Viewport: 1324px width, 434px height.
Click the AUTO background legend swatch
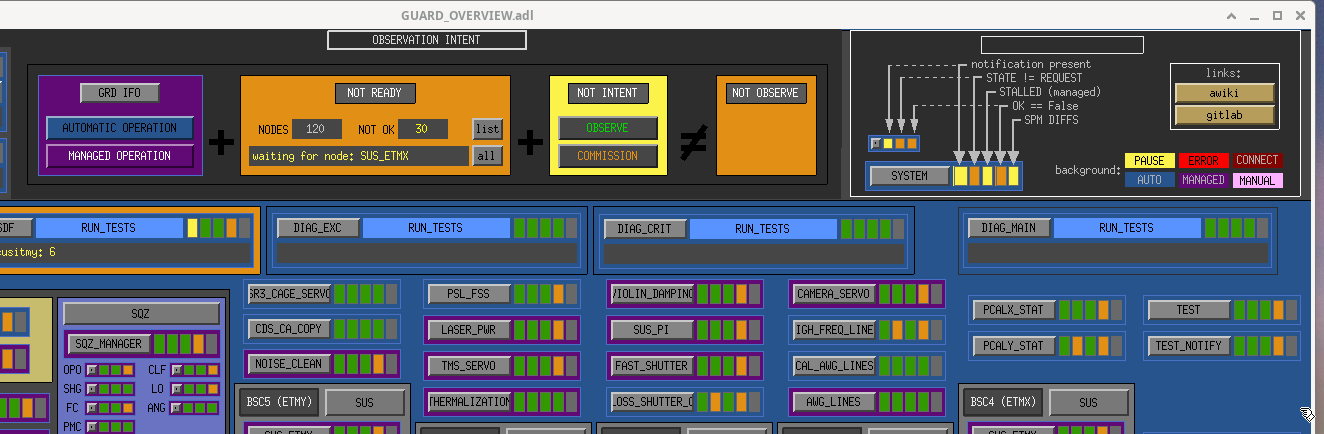[x=1149, y=180]
